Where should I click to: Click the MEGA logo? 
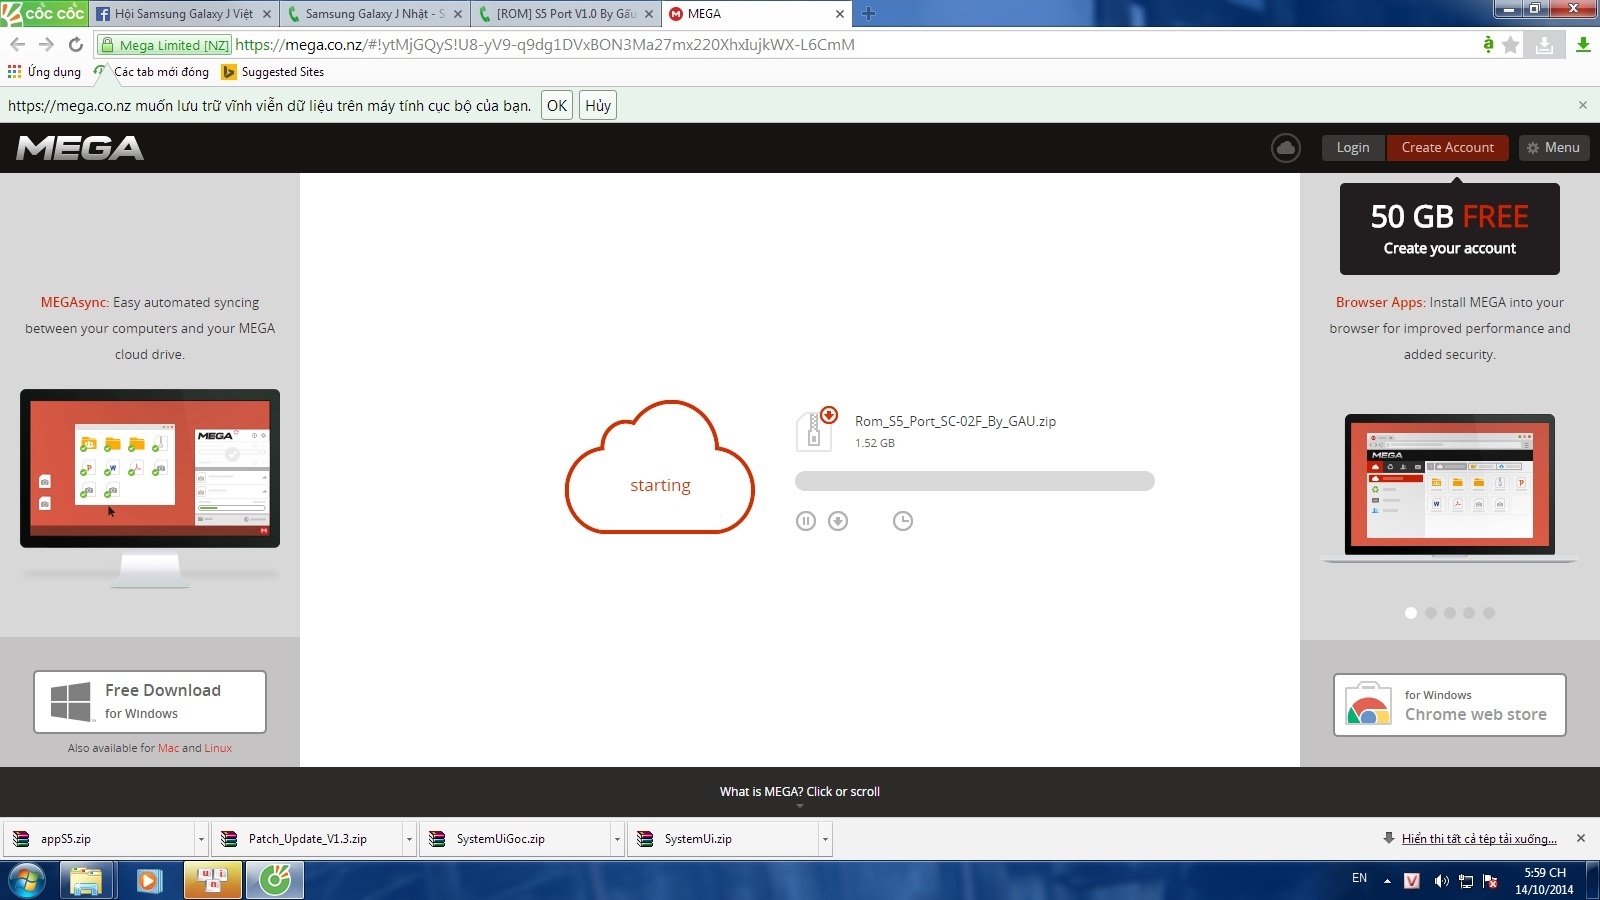(x=80, y=148)
